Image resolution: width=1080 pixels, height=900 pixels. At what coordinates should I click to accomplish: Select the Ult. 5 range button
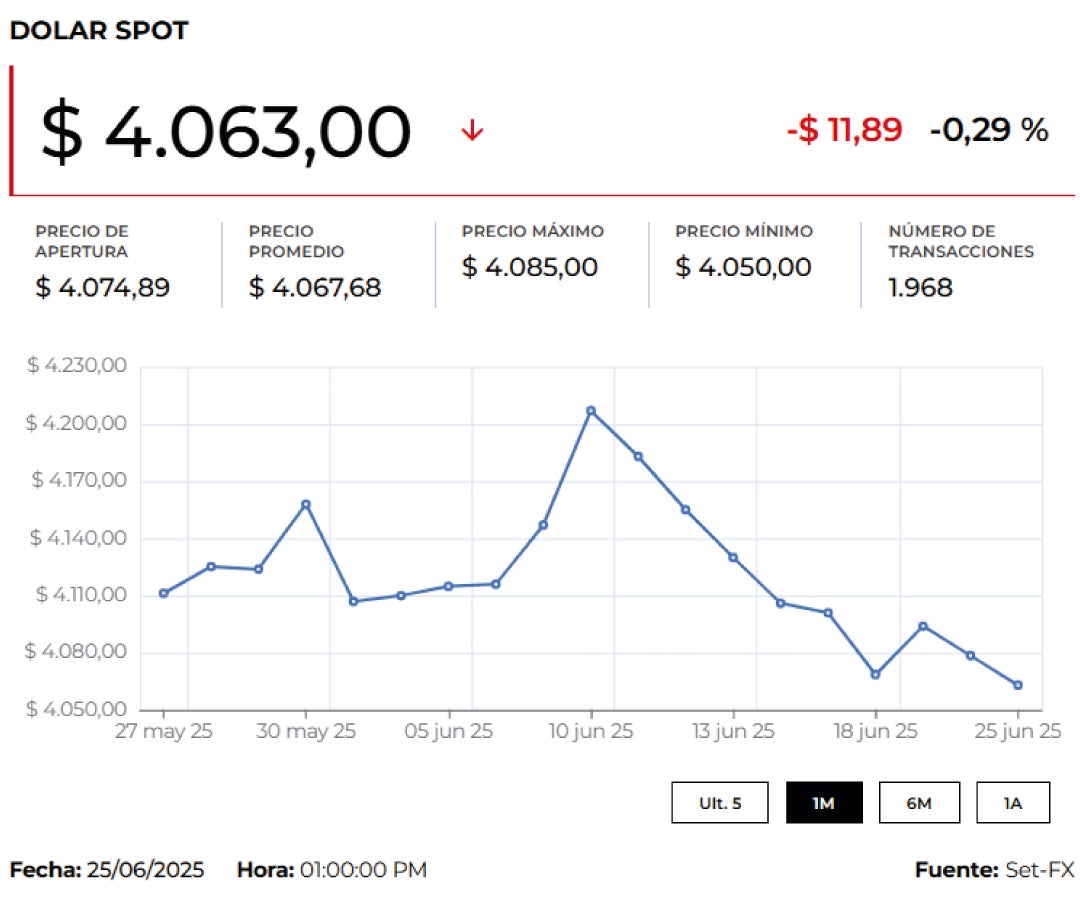(720, 803)
